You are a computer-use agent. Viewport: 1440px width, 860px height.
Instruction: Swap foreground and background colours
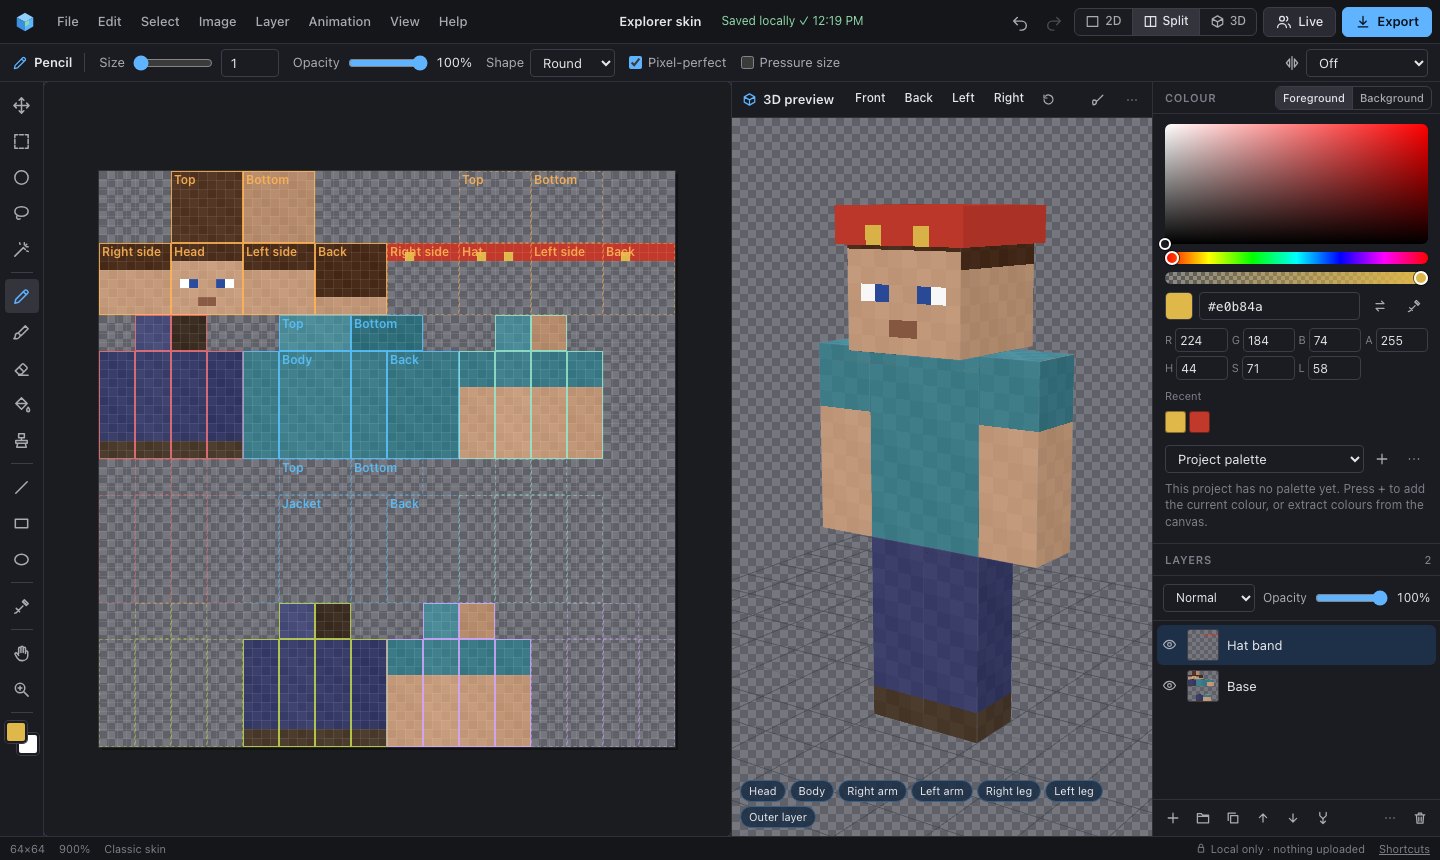1380,306
